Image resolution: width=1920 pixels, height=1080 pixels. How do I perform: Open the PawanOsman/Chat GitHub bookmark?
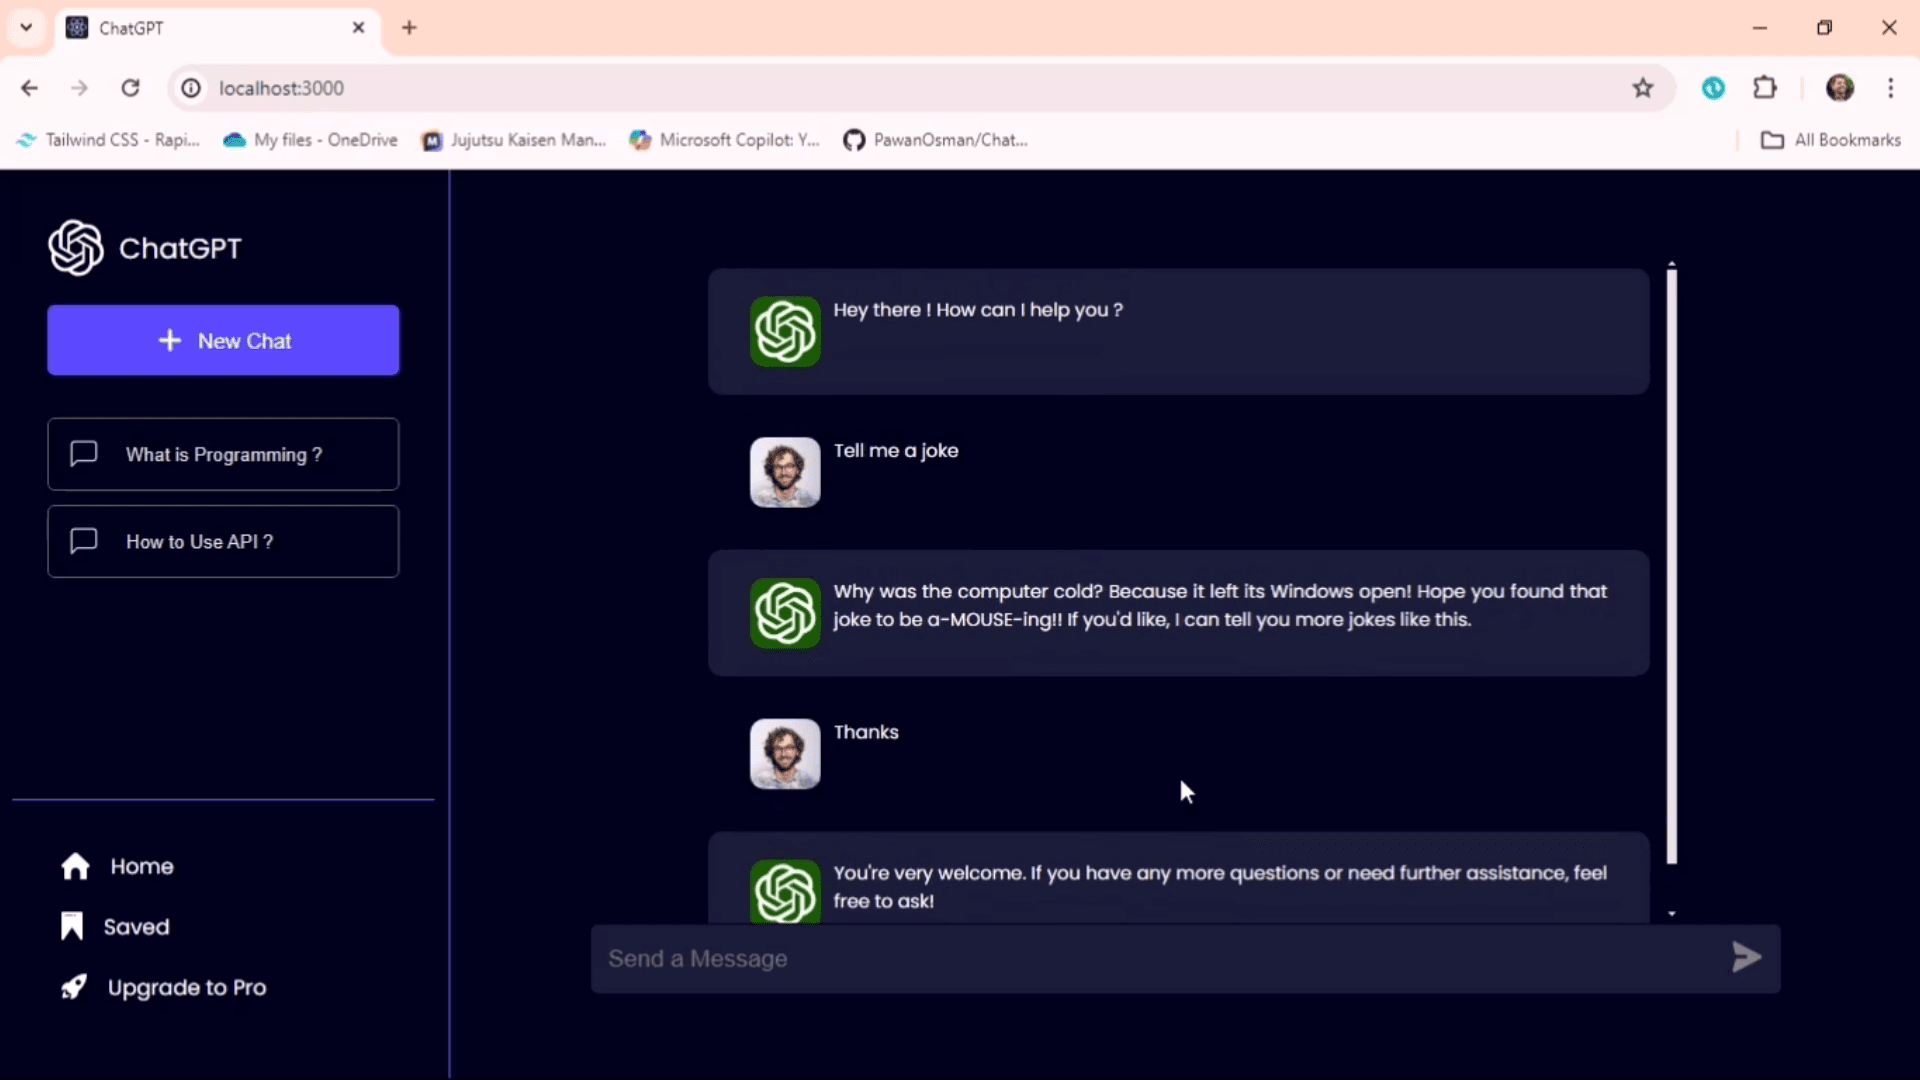[x=936, y=140]
